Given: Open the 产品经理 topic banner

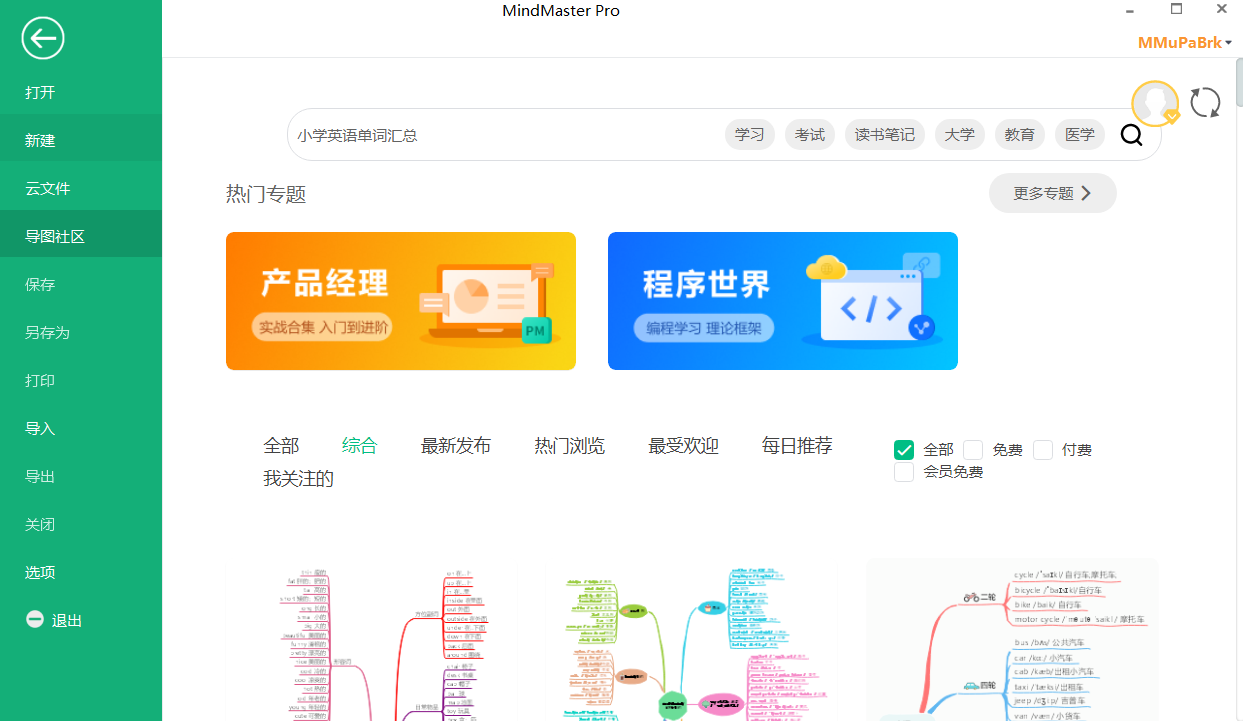Looking at the screenshot, I should (x=401, y=301).
